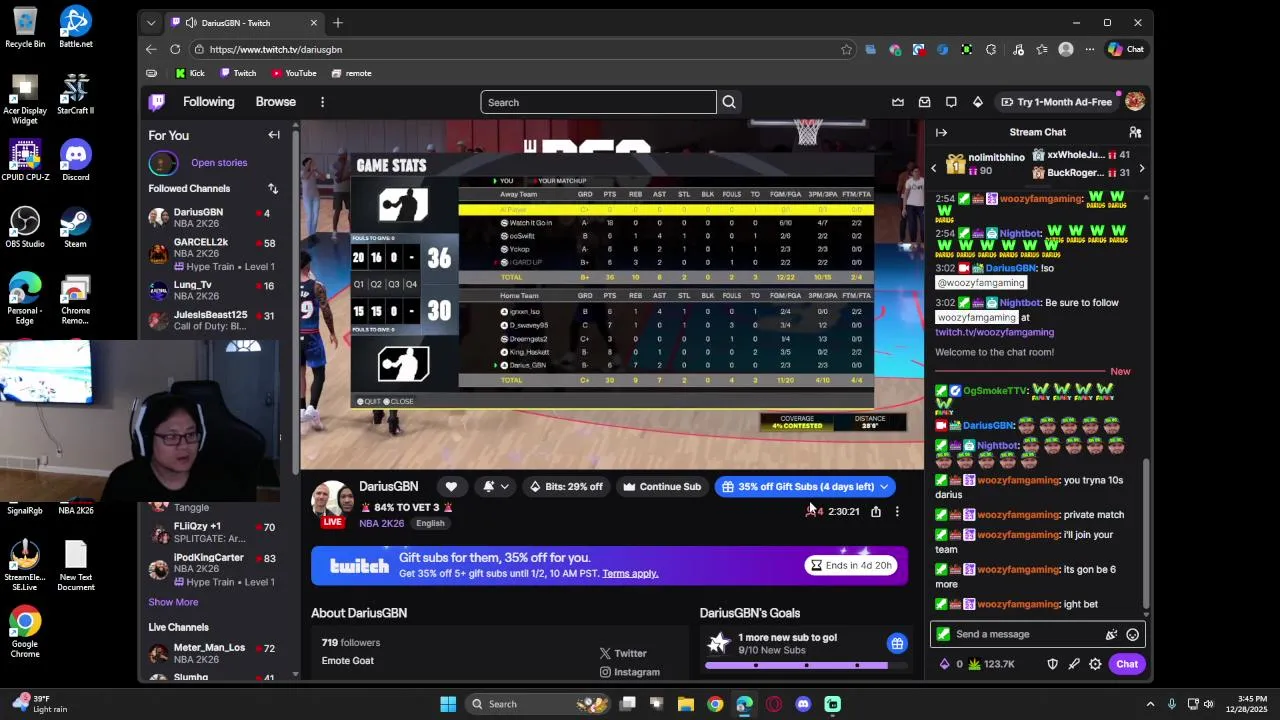The width and height of the screenshot is (1280, 720).
Task: Toggle the follow heart for DariusGBN
Action: tap(451, 486)
